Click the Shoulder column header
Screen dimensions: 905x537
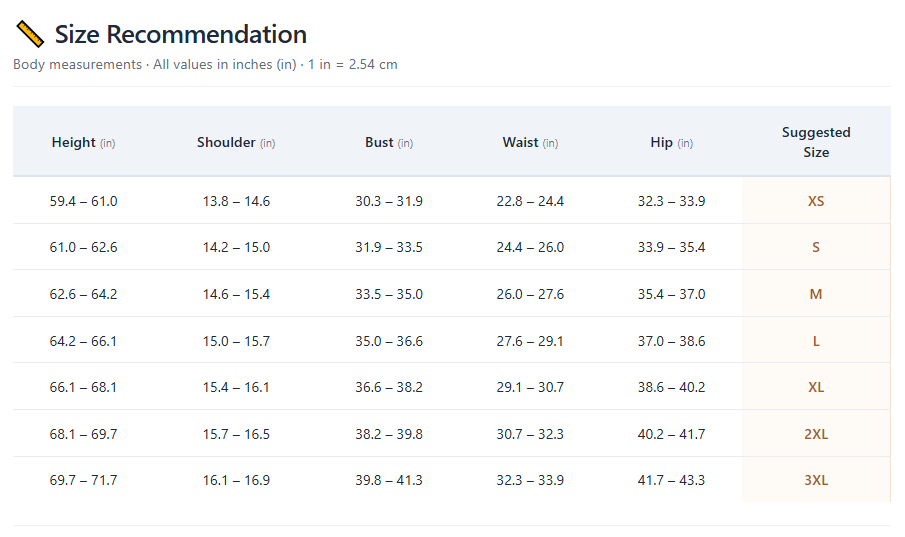pyautogui.click(x=236, y=142)
